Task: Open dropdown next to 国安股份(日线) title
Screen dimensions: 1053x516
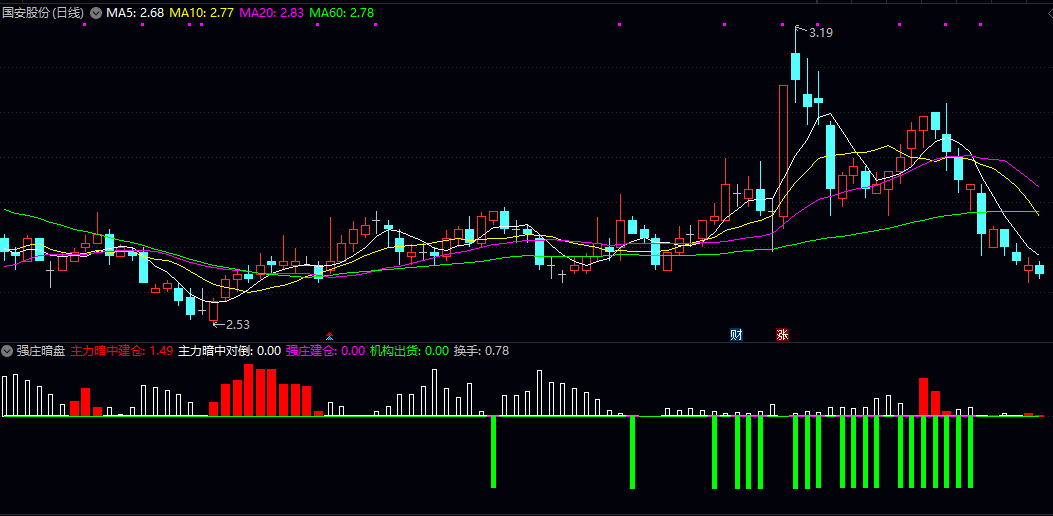Action: coord(95,13)
